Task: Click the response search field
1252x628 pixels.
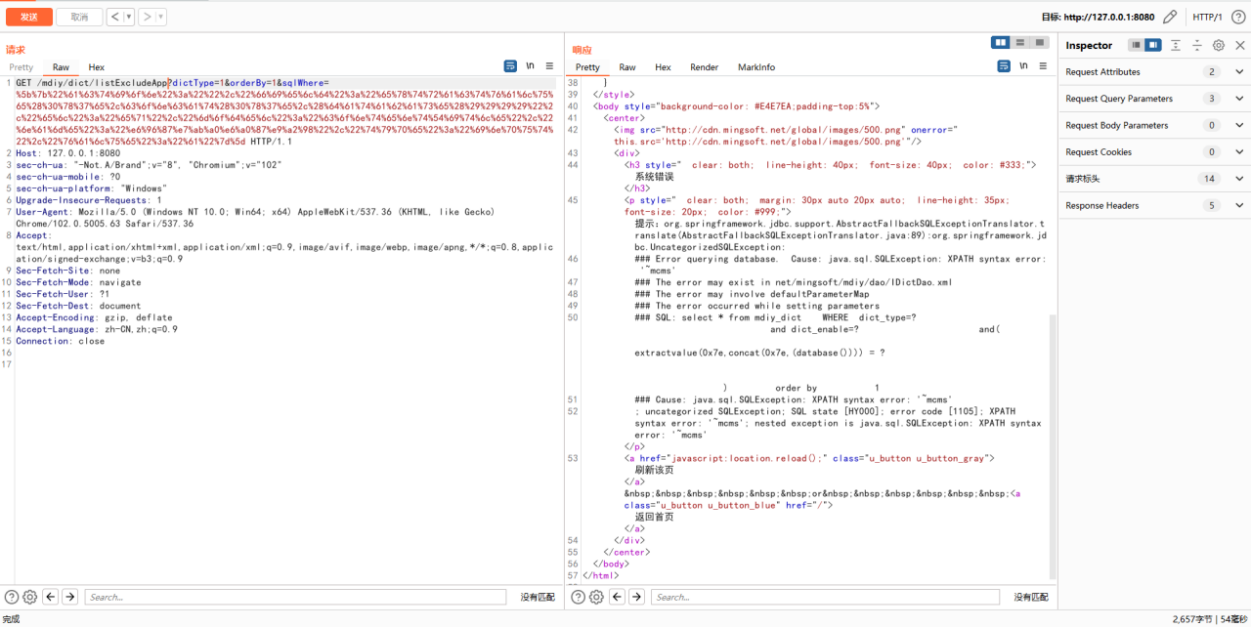Action: (825, 597)
